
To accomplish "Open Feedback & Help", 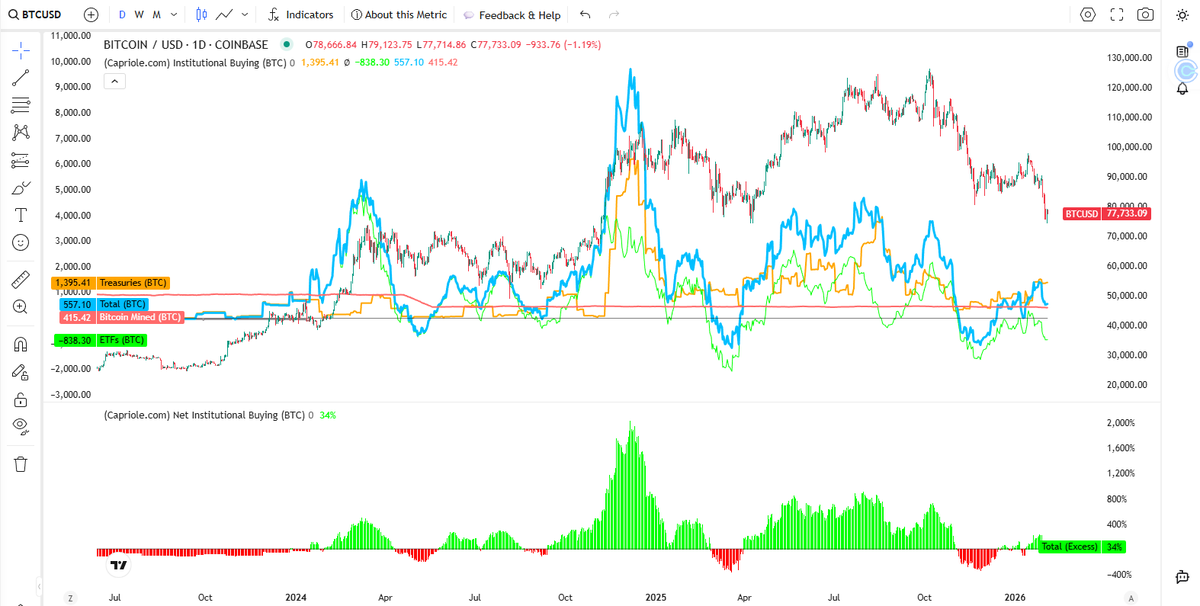I will pos(511,15).
